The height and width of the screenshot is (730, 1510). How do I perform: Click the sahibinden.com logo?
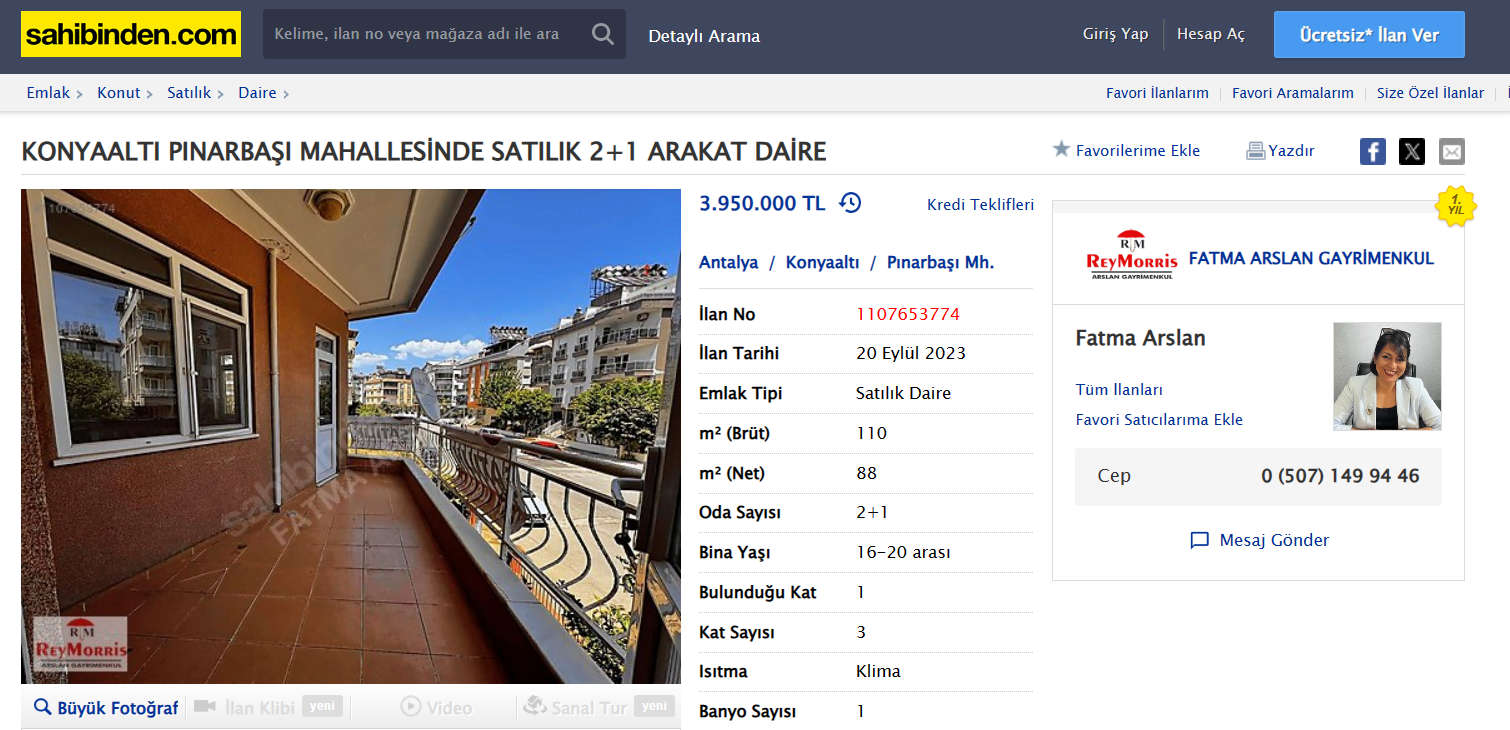pyautogui.click(x=131, y=34)
